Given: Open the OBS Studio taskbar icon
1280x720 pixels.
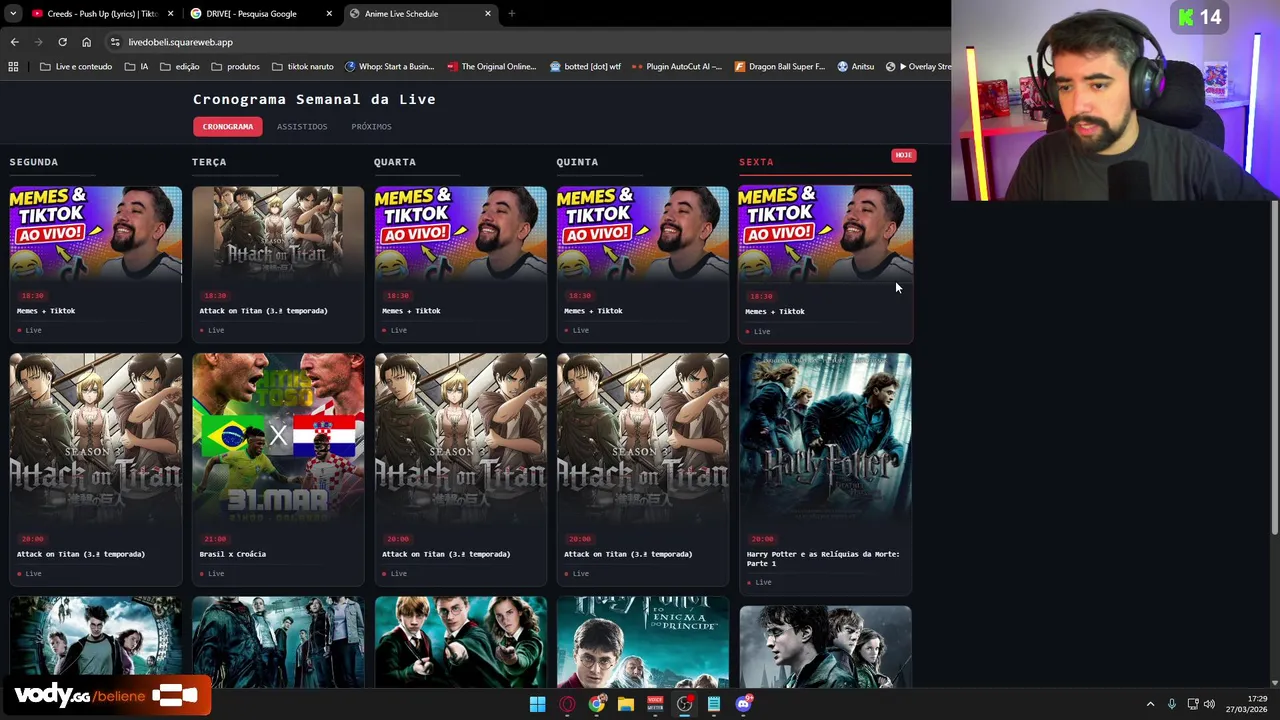Looking at the screenshot, I should click(684, 704).
